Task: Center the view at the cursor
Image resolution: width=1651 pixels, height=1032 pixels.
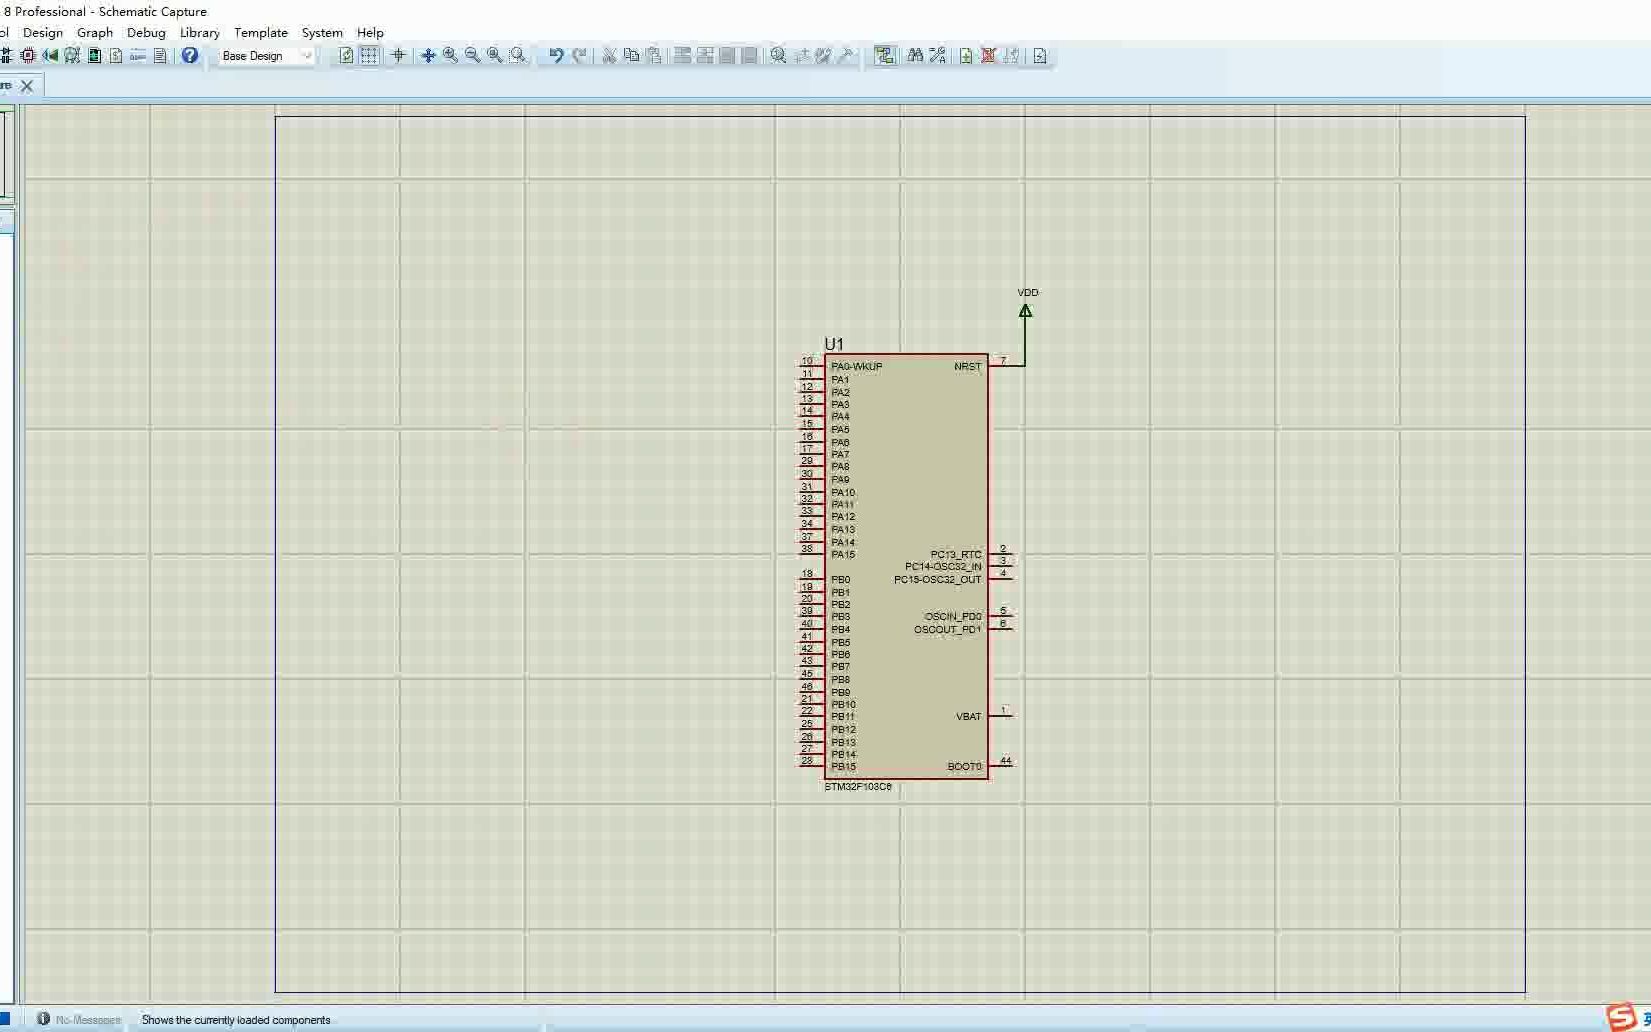Action: point(427,56)
